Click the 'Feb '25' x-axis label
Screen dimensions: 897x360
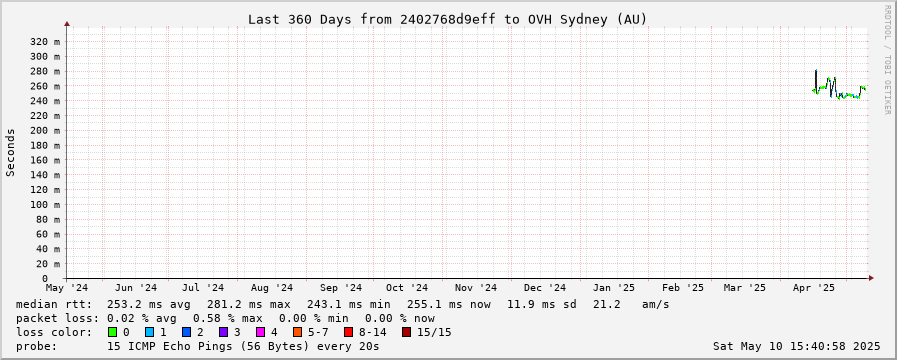click(x=682, y=287)
